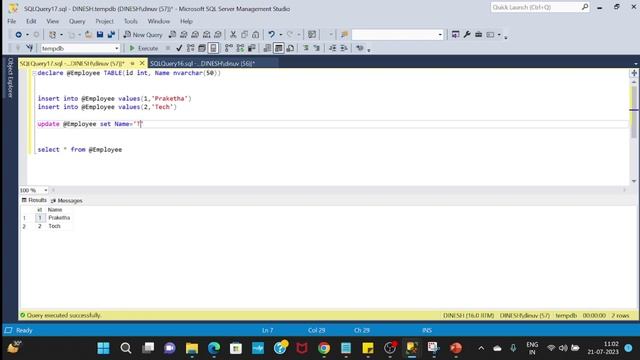The image size is (640, 360).
Task: Open the View menu
Action: click(x=52, y=21)
